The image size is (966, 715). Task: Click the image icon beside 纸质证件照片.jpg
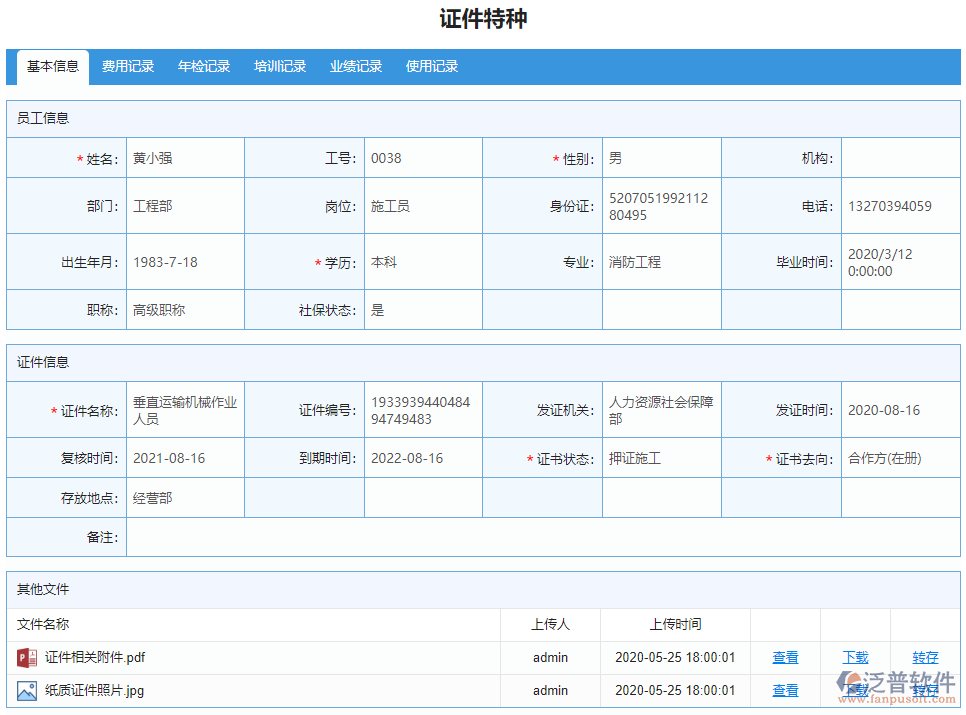point(26,690)
